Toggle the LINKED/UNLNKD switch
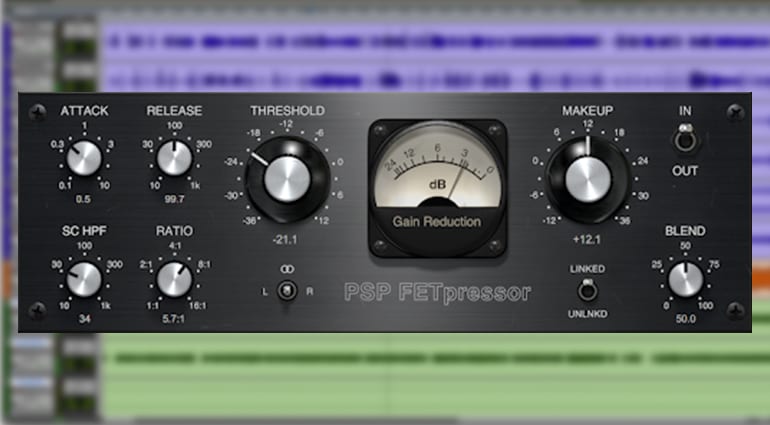 pos(587,290)
